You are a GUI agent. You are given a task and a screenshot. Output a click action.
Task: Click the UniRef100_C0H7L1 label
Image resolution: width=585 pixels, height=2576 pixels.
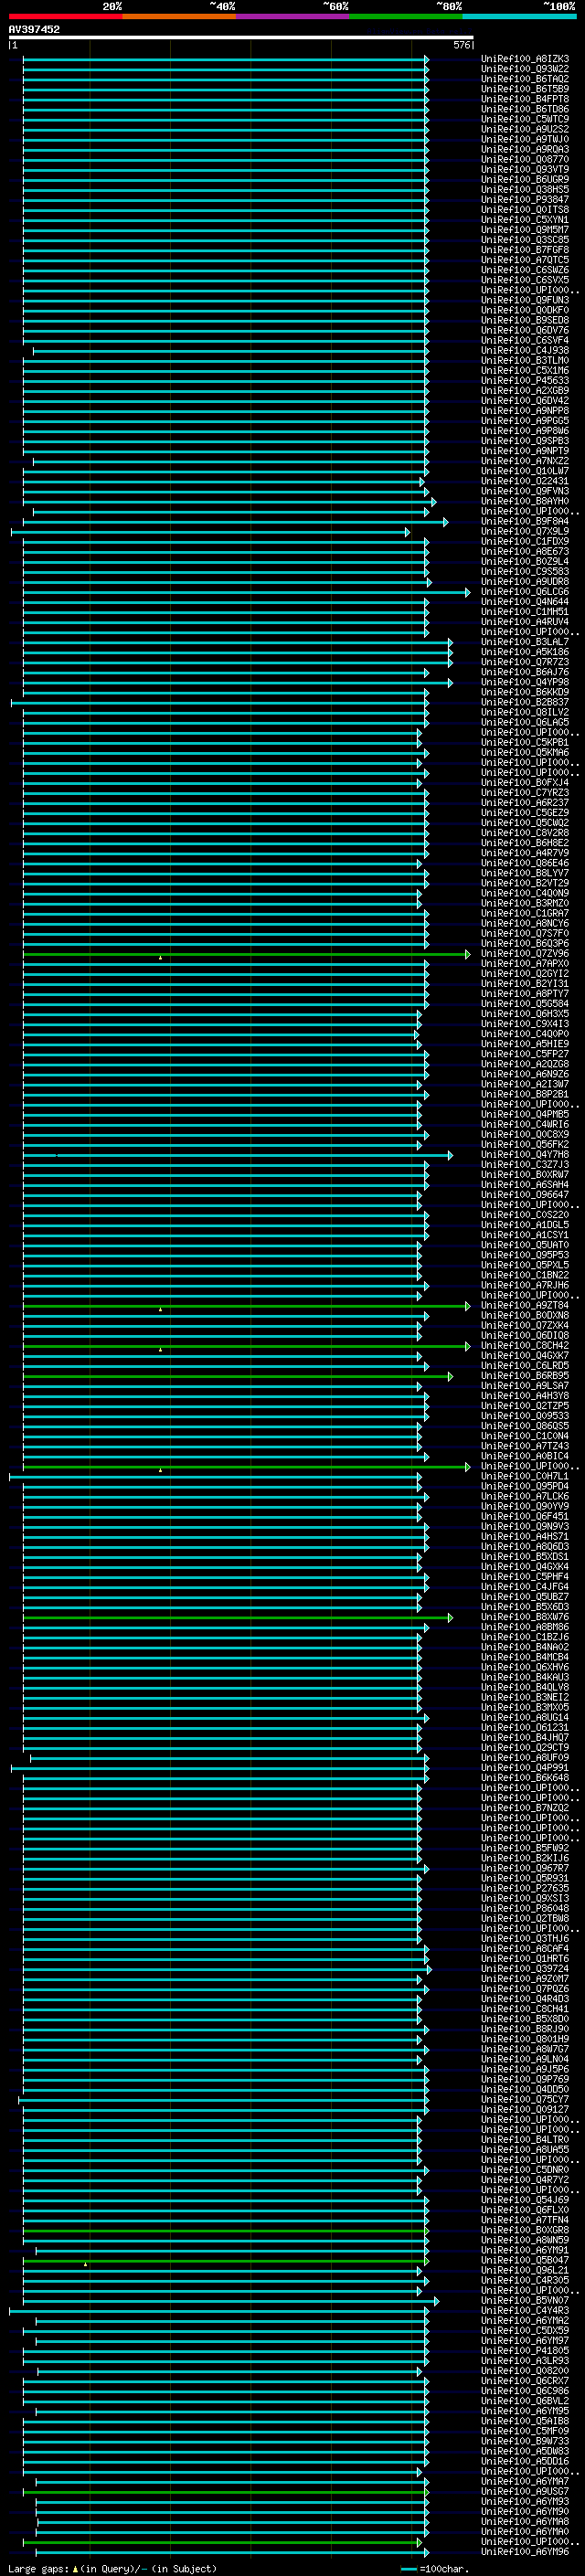tap(524, 1476)
